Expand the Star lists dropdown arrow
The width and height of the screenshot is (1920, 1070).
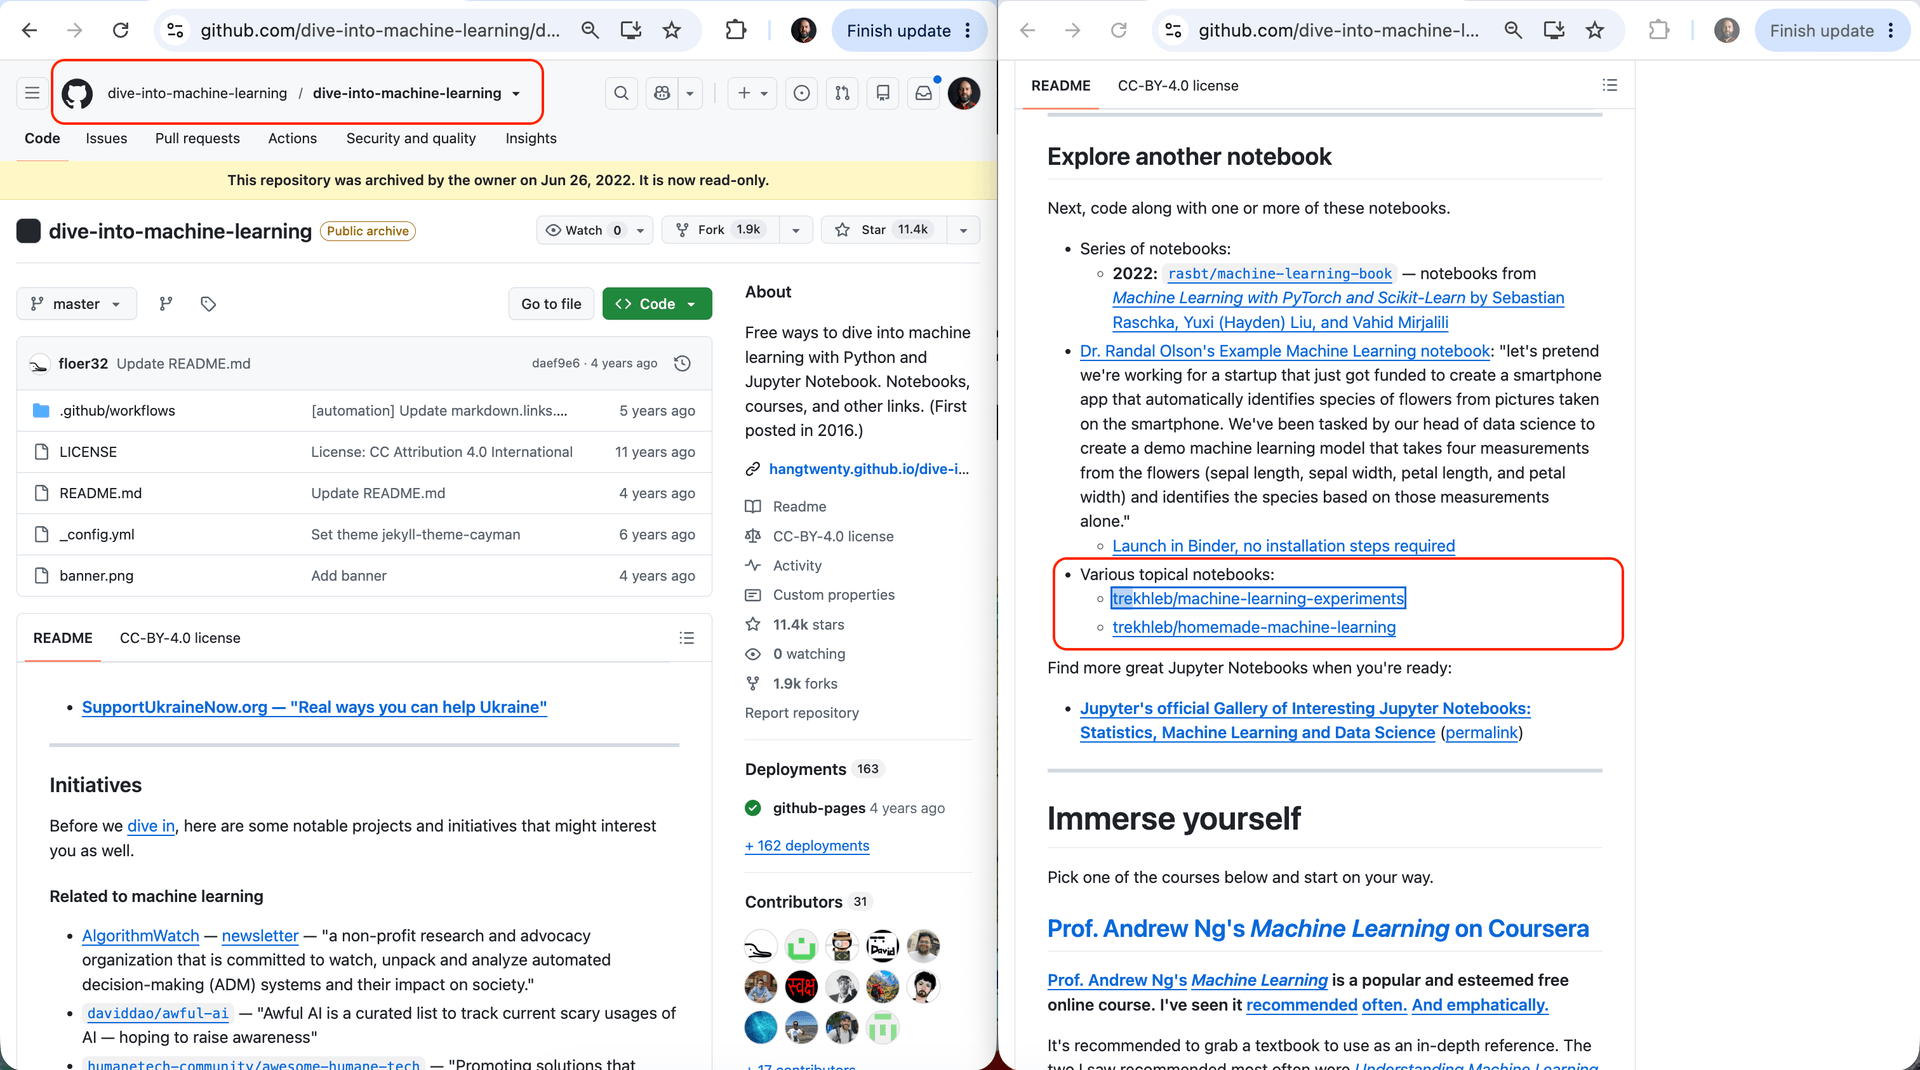[x=963, y=230]
